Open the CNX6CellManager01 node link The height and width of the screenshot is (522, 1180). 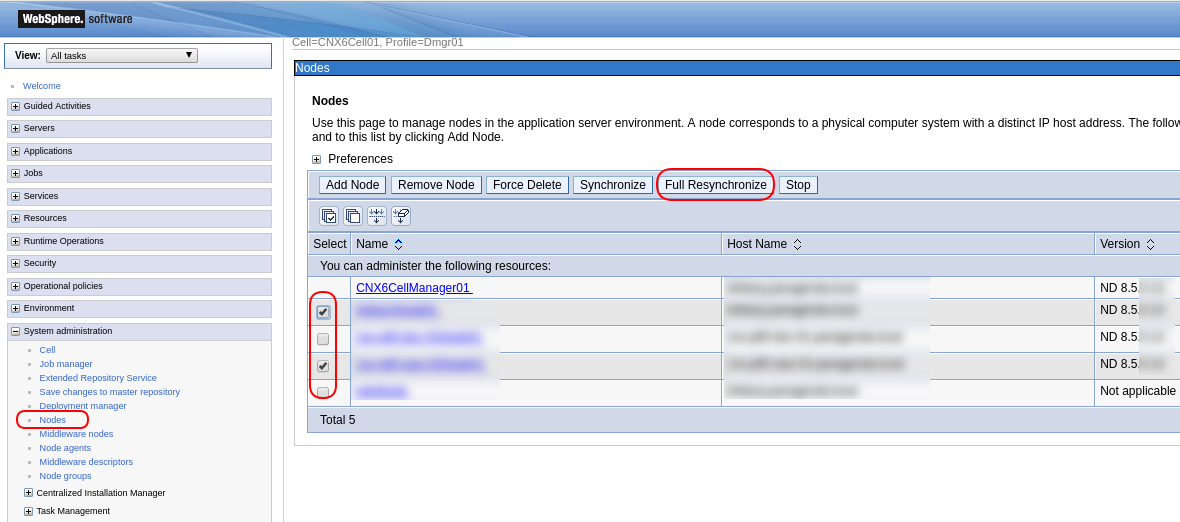413,288
